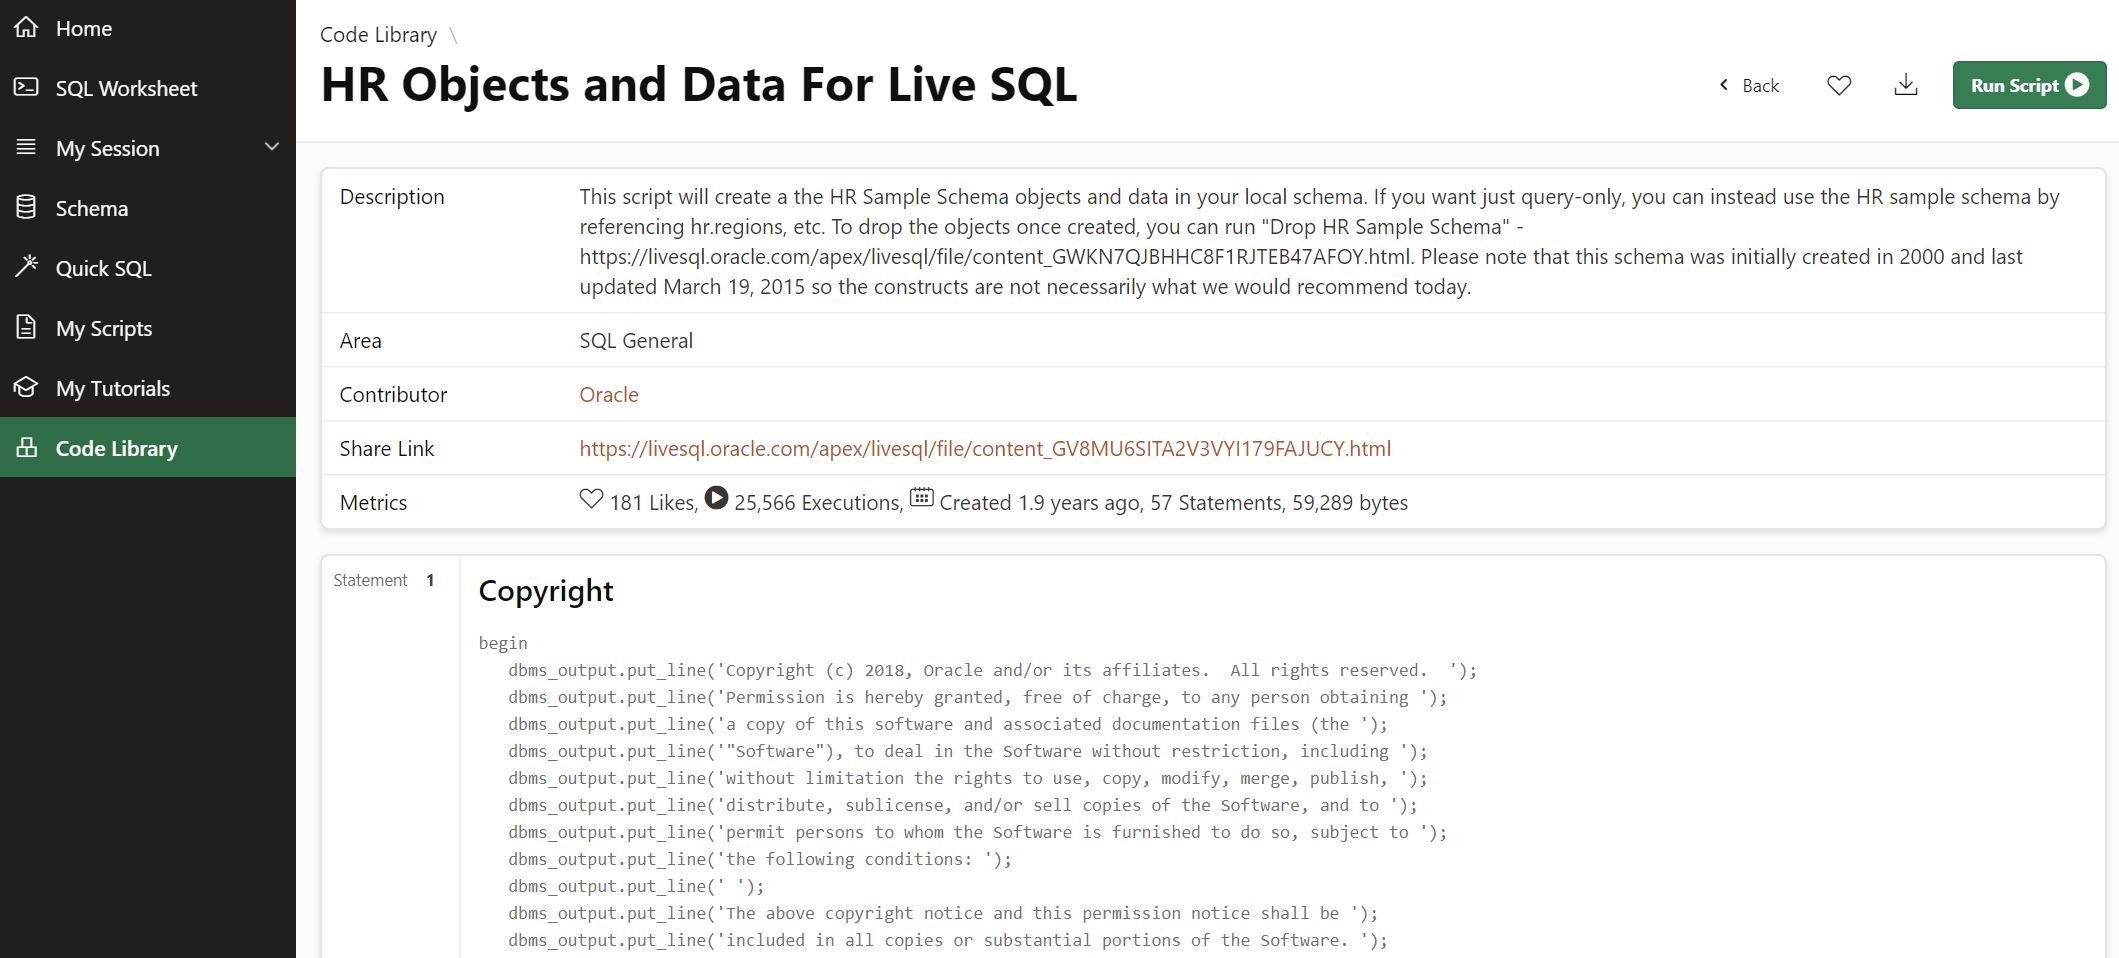Click the Run Script button
2119x958 pixels.
click(2029, 85)
